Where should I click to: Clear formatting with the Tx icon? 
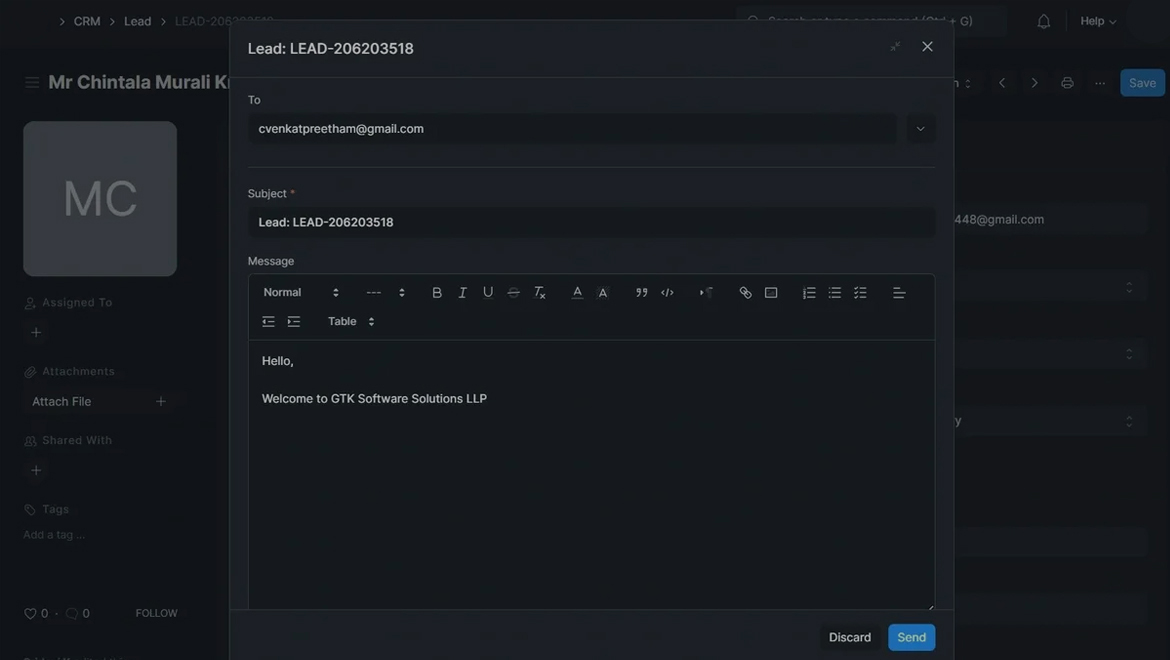coord(540,292)
